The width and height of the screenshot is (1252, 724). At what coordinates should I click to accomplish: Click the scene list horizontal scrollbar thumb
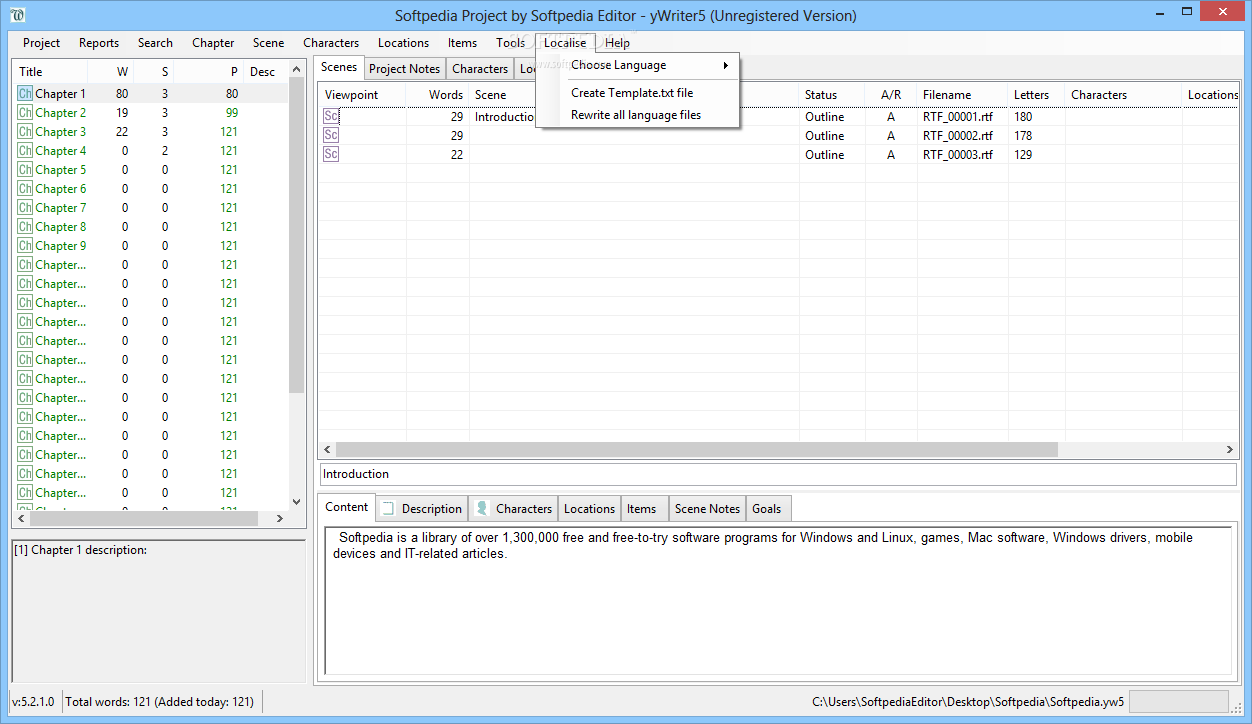696,450
